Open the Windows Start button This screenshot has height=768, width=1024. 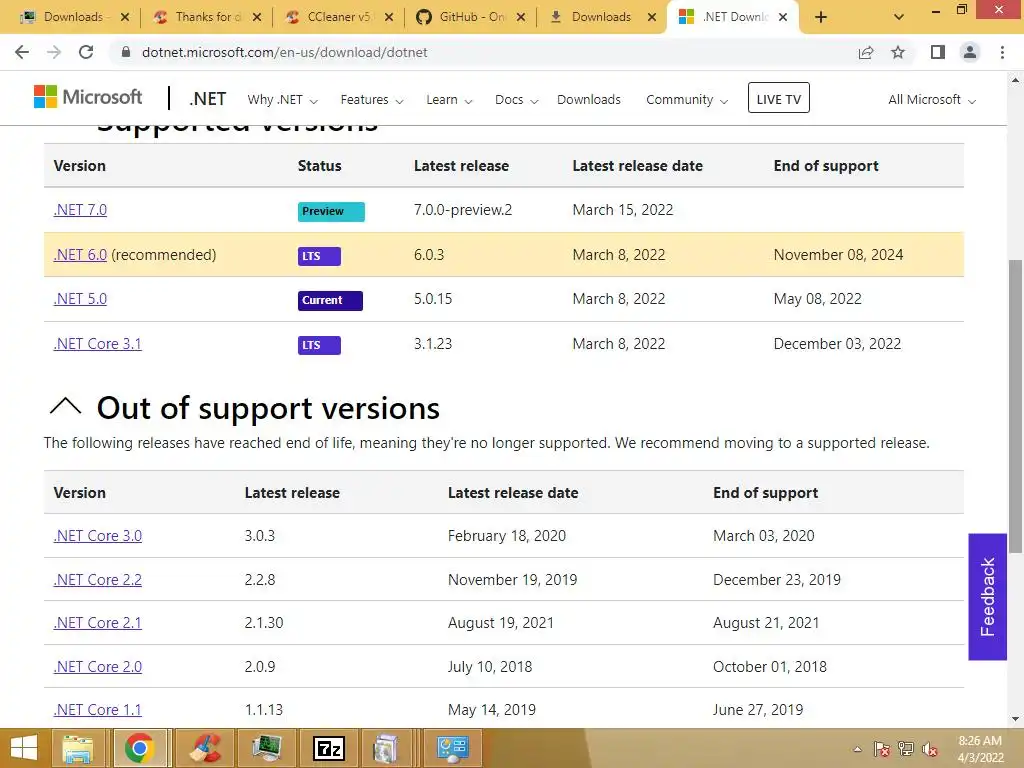coord(24,748)
